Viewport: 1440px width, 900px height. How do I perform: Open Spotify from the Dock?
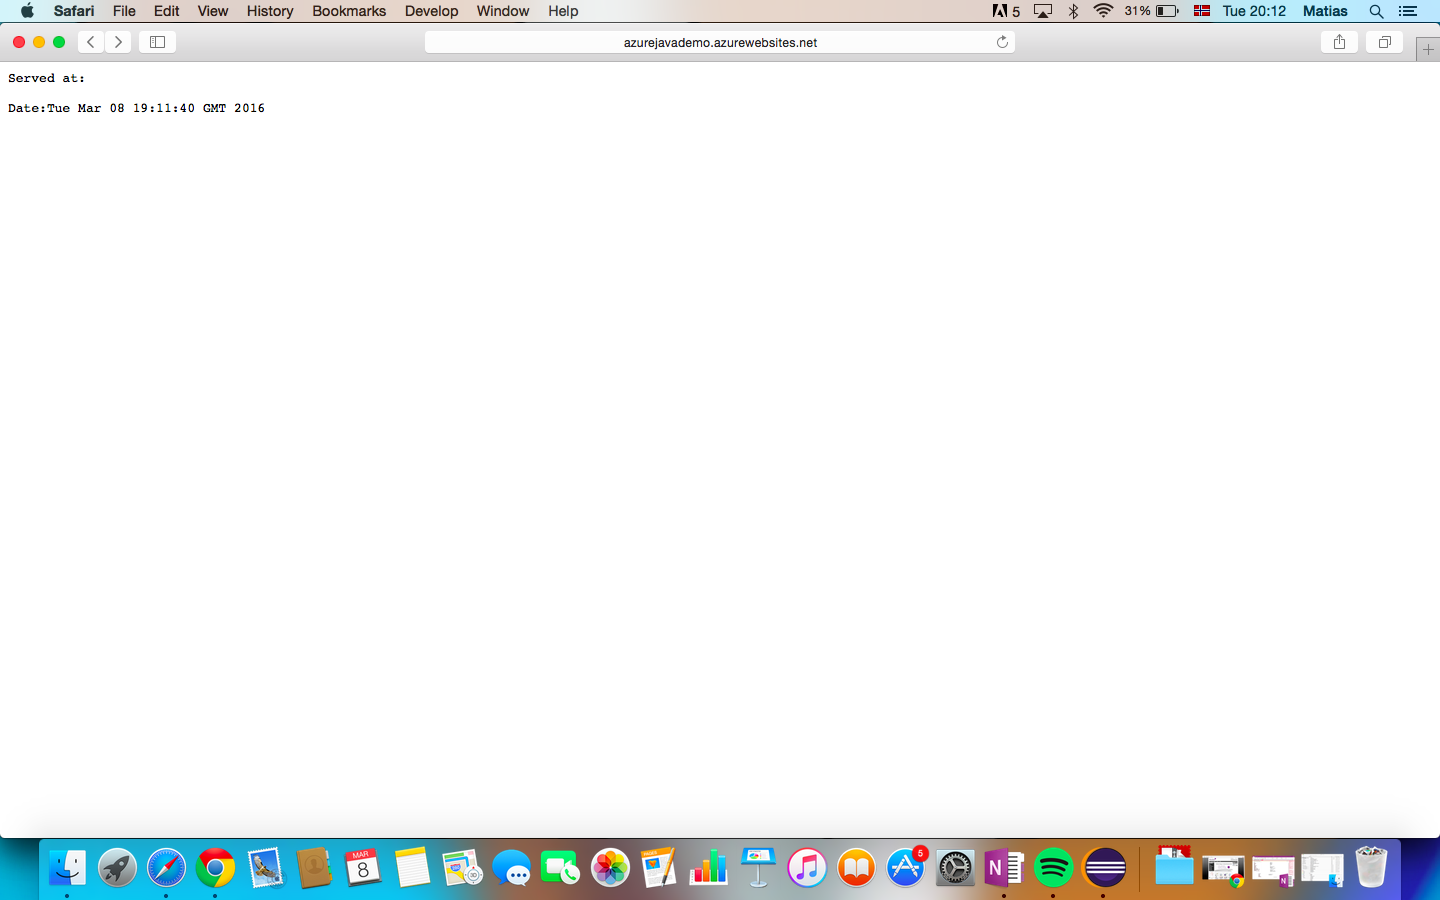tap(1053, 867)
